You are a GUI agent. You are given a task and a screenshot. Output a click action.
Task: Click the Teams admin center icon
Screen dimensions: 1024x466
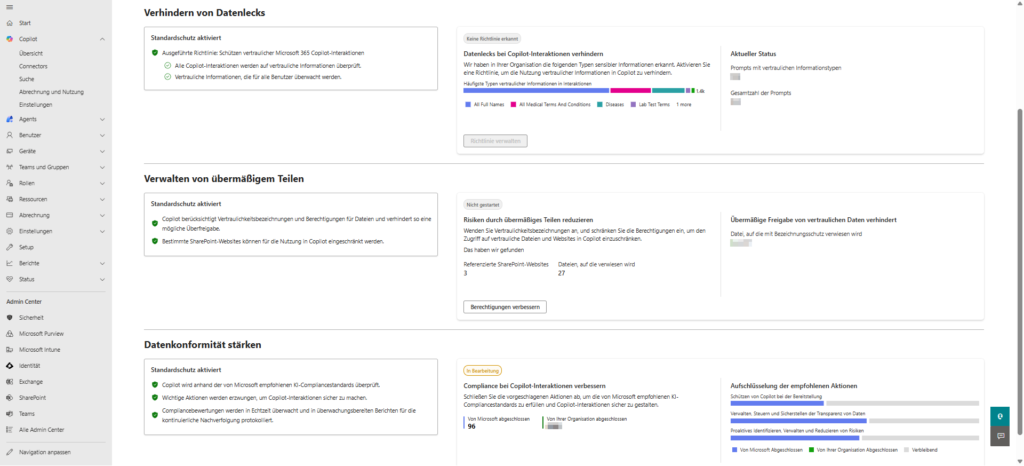tap(8, 414)
